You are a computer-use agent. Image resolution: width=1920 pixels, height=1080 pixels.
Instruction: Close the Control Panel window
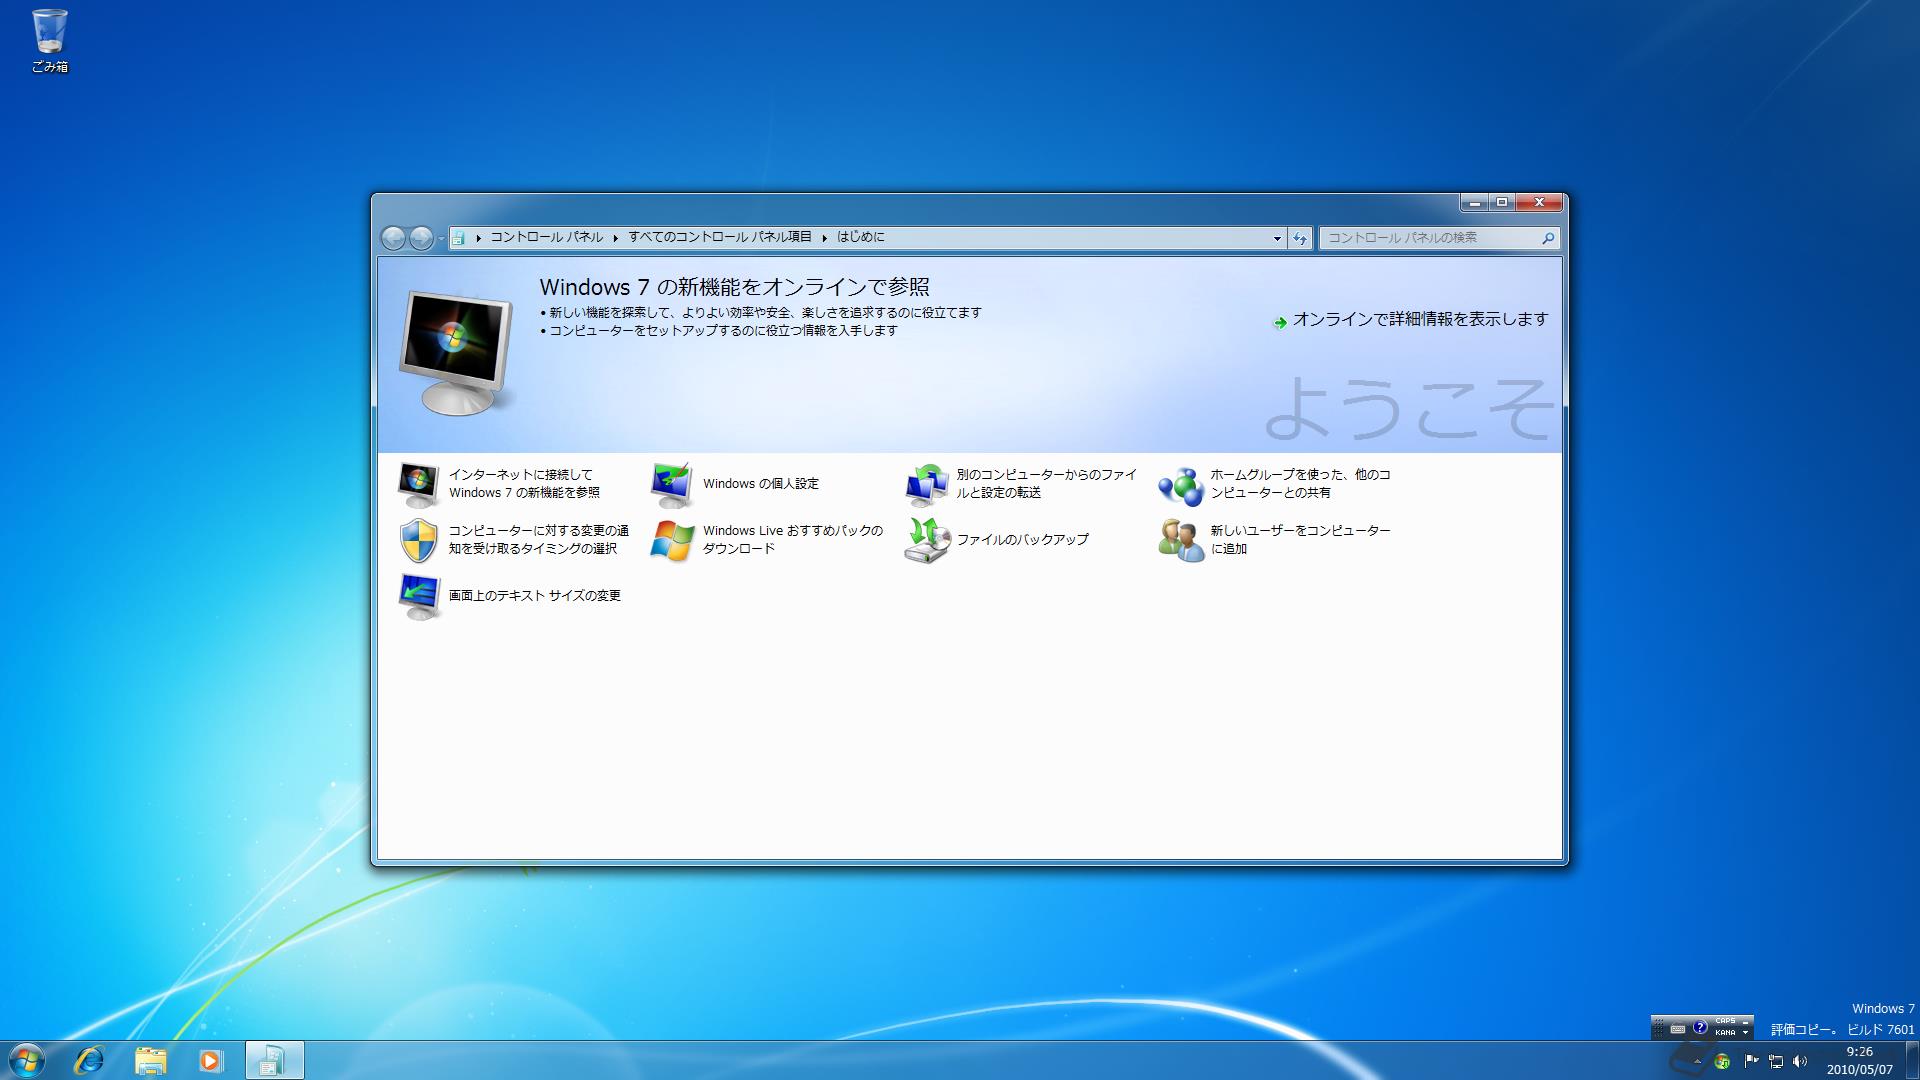point(1539,202)
